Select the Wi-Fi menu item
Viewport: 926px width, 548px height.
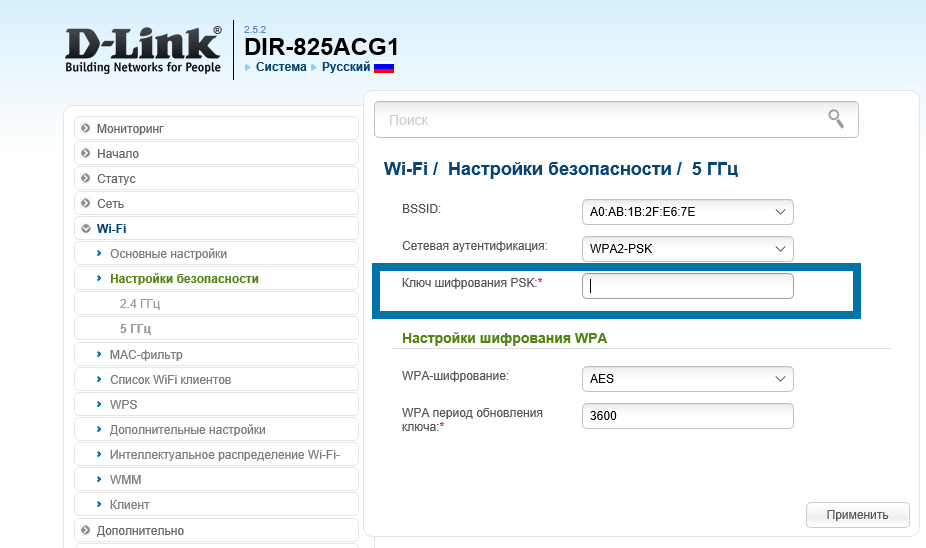tap(216, 229)
